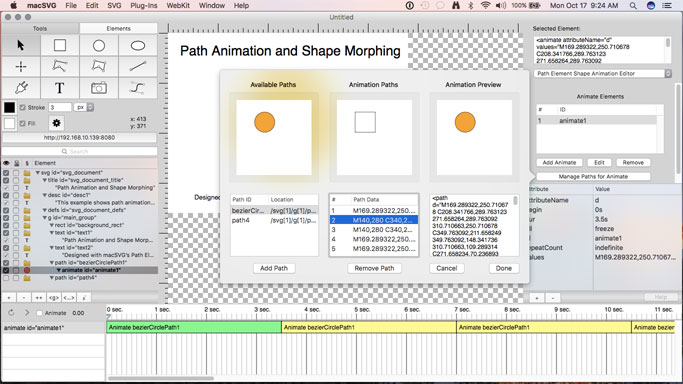683x384 pixels.
Task: Click the black stroke color swatch
Action: pos(10,107)
